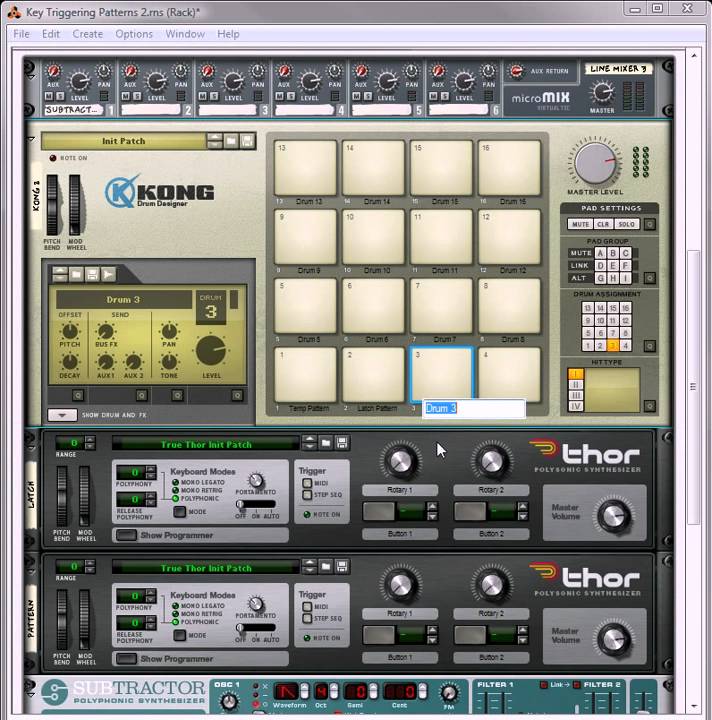
Task: Click the Drum 3 pad name field
Action: pyautogui.click(x=474, y=408)
